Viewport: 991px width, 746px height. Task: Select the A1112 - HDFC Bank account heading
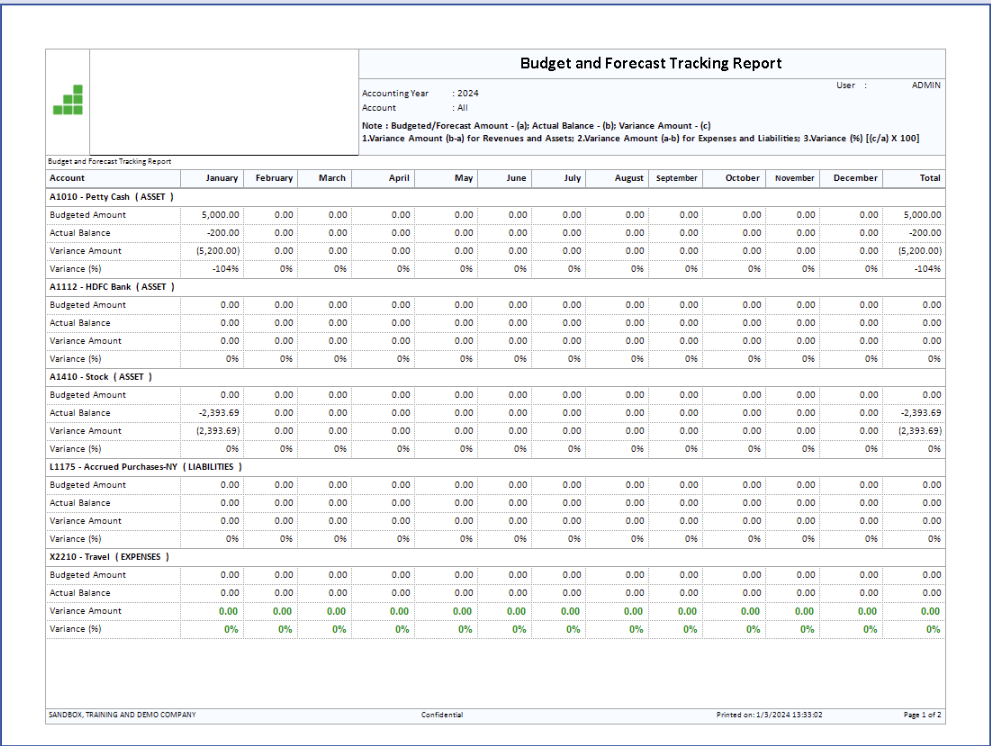click(112, 287)
